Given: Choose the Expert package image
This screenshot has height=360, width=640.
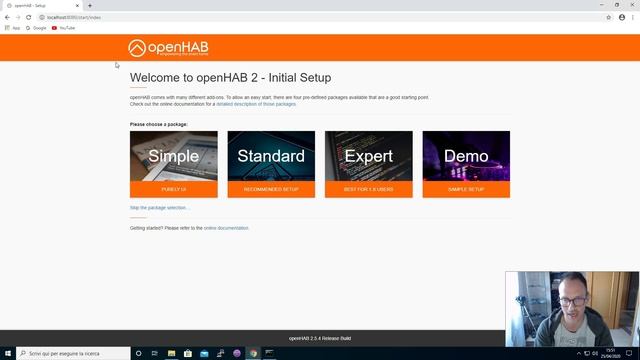Looking at the screenshot, I should (x=369, y=156).
